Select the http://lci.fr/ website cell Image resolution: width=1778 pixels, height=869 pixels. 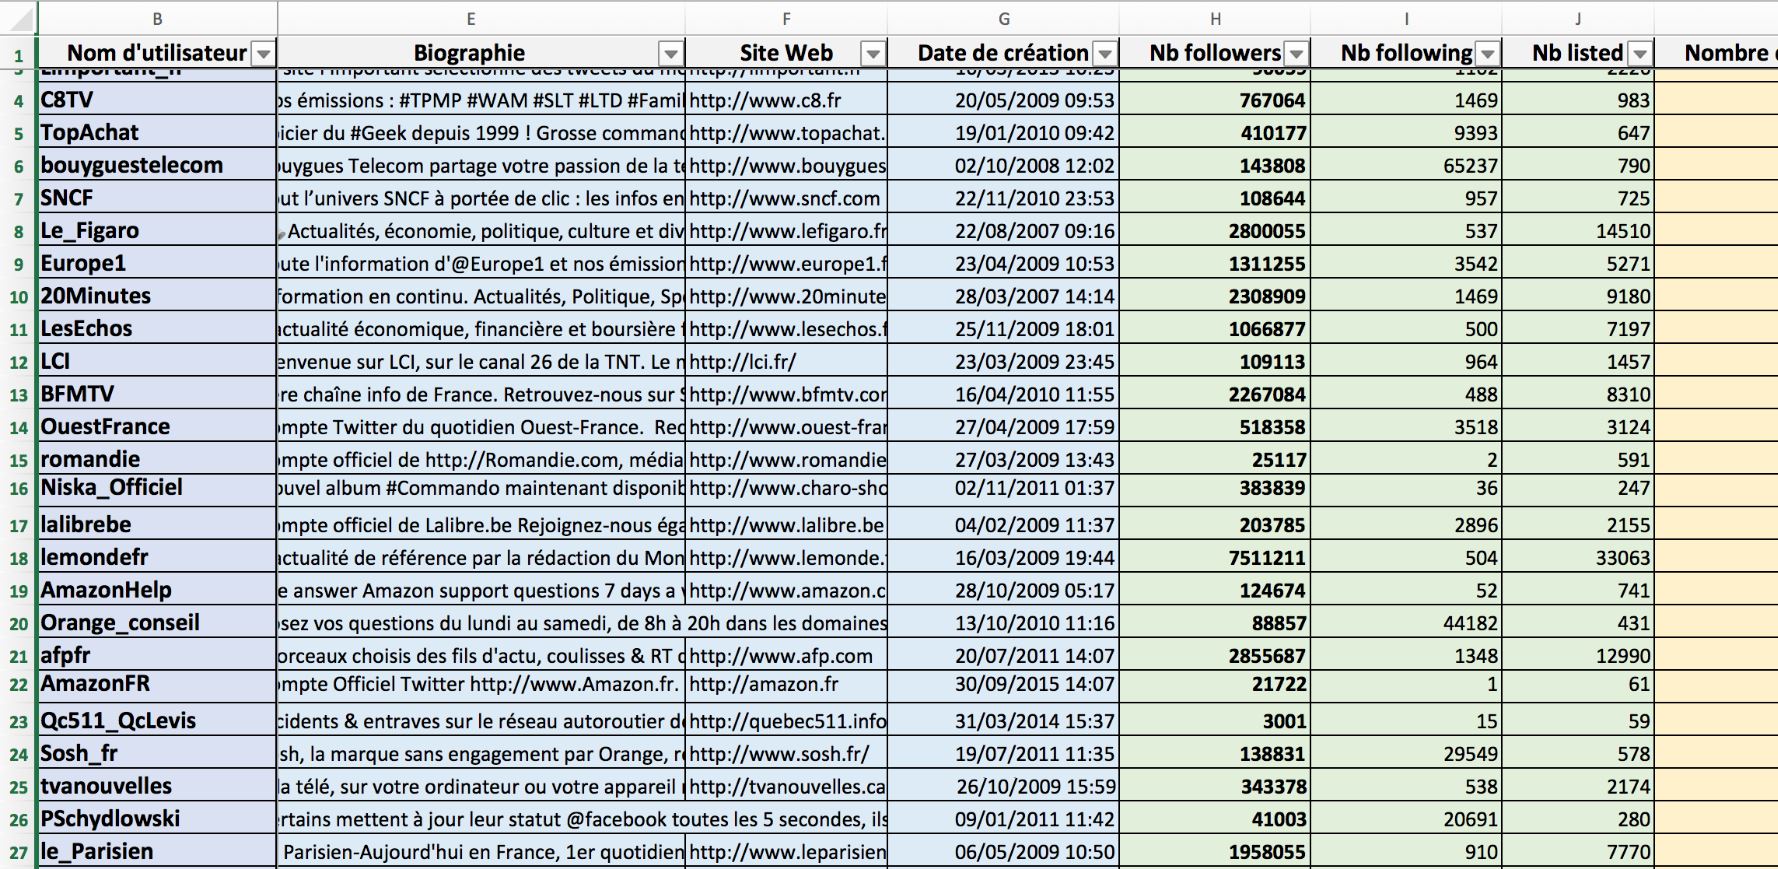click(786, 361)
